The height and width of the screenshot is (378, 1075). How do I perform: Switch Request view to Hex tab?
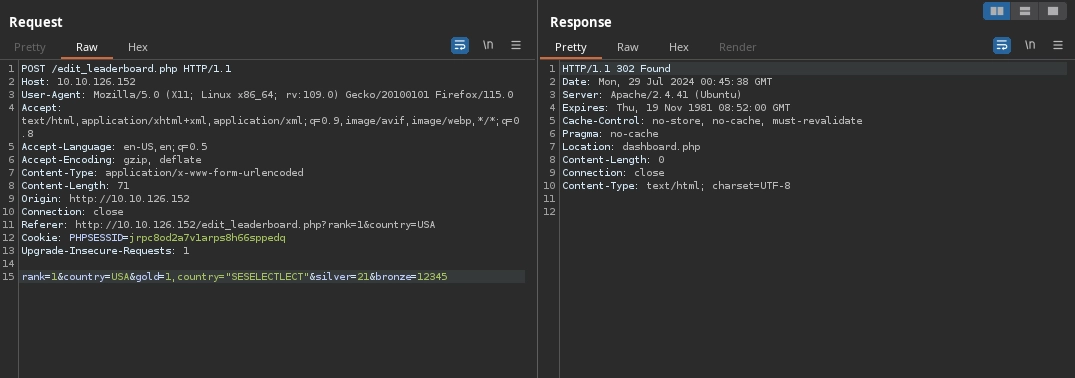click(138, 47)
